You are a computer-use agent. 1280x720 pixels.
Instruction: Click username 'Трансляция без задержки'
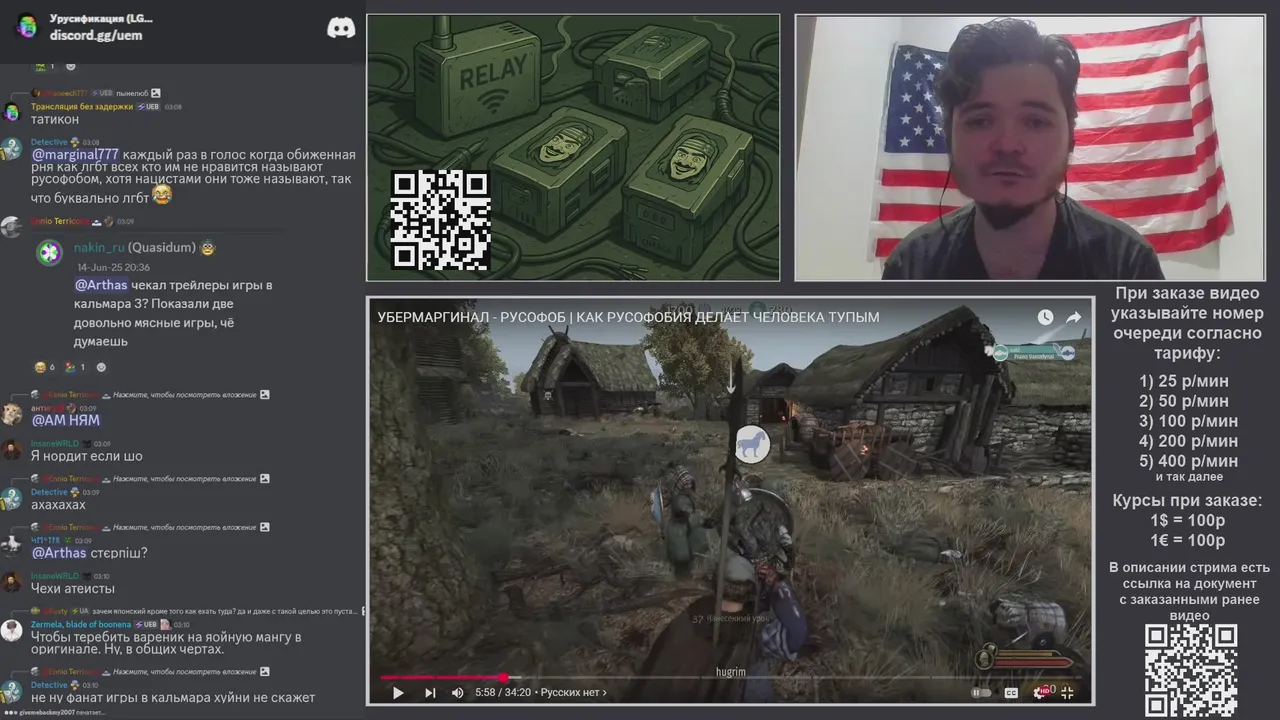(81, 106)
